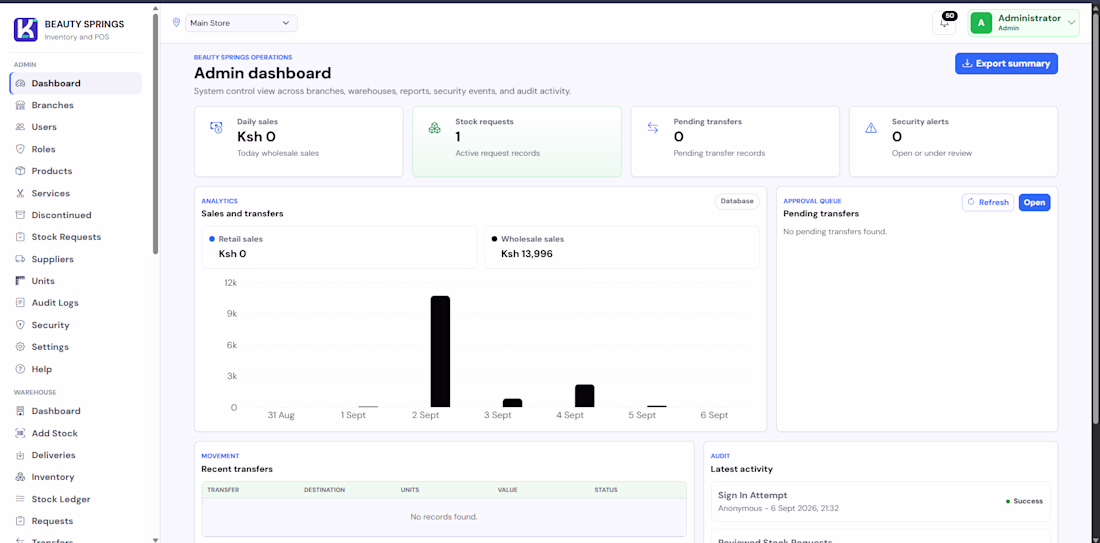The height and width of the screenshot is (543, 1100).
Task: Click the Database badge in Analytics
Action: point(737,201)
